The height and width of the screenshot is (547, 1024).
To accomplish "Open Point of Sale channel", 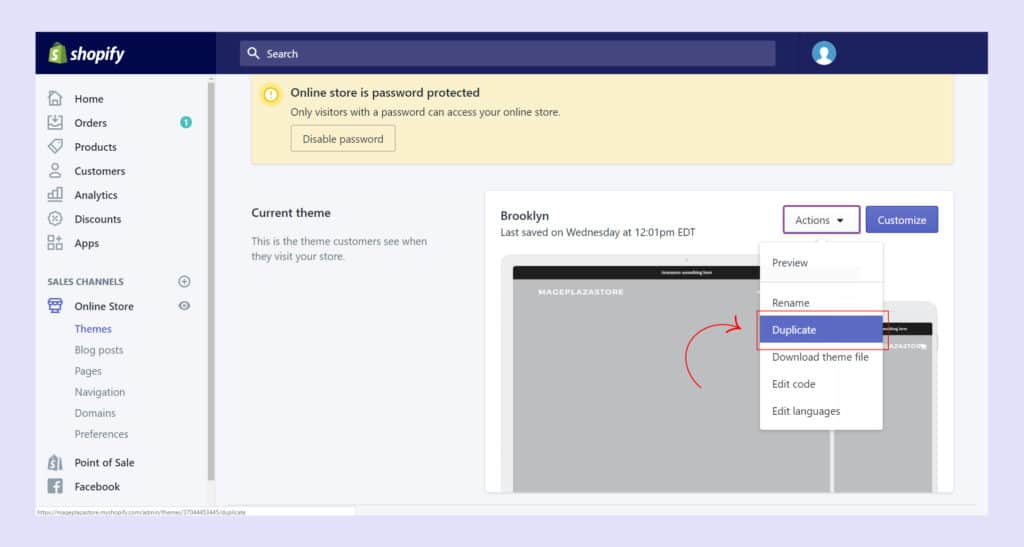I will [x=104, y=463].
